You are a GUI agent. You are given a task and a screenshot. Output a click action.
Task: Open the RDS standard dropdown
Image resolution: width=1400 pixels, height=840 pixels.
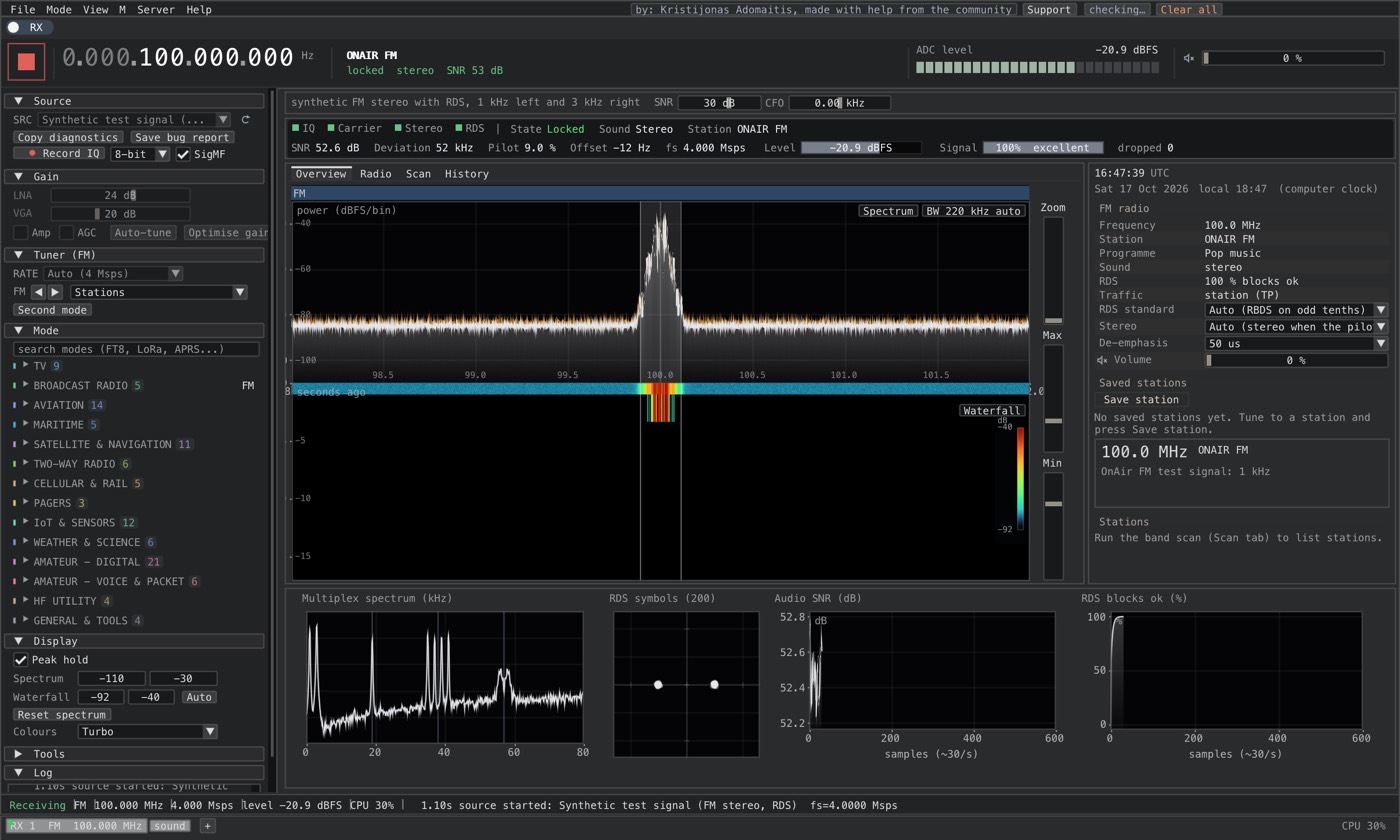[x=1296, y=310]
